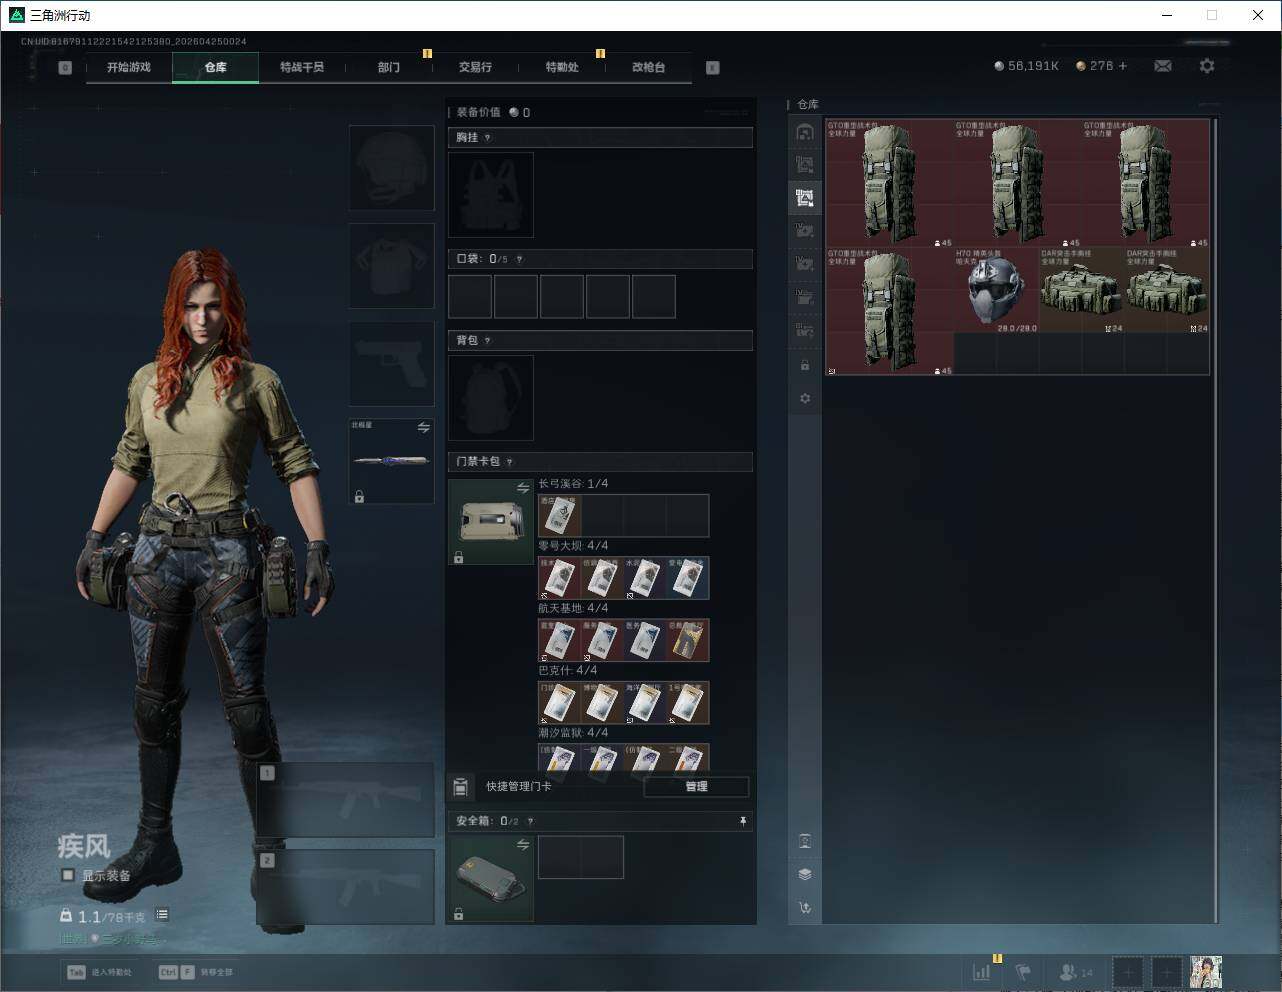Open the 特战干员 tab

(302, 67)
